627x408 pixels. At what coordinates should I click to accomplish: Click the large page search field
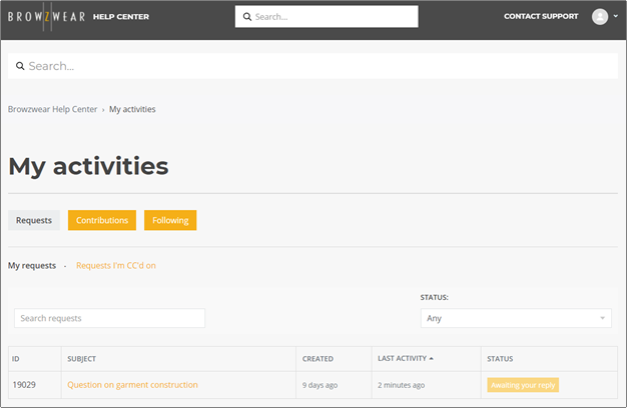tap(313, 66)
